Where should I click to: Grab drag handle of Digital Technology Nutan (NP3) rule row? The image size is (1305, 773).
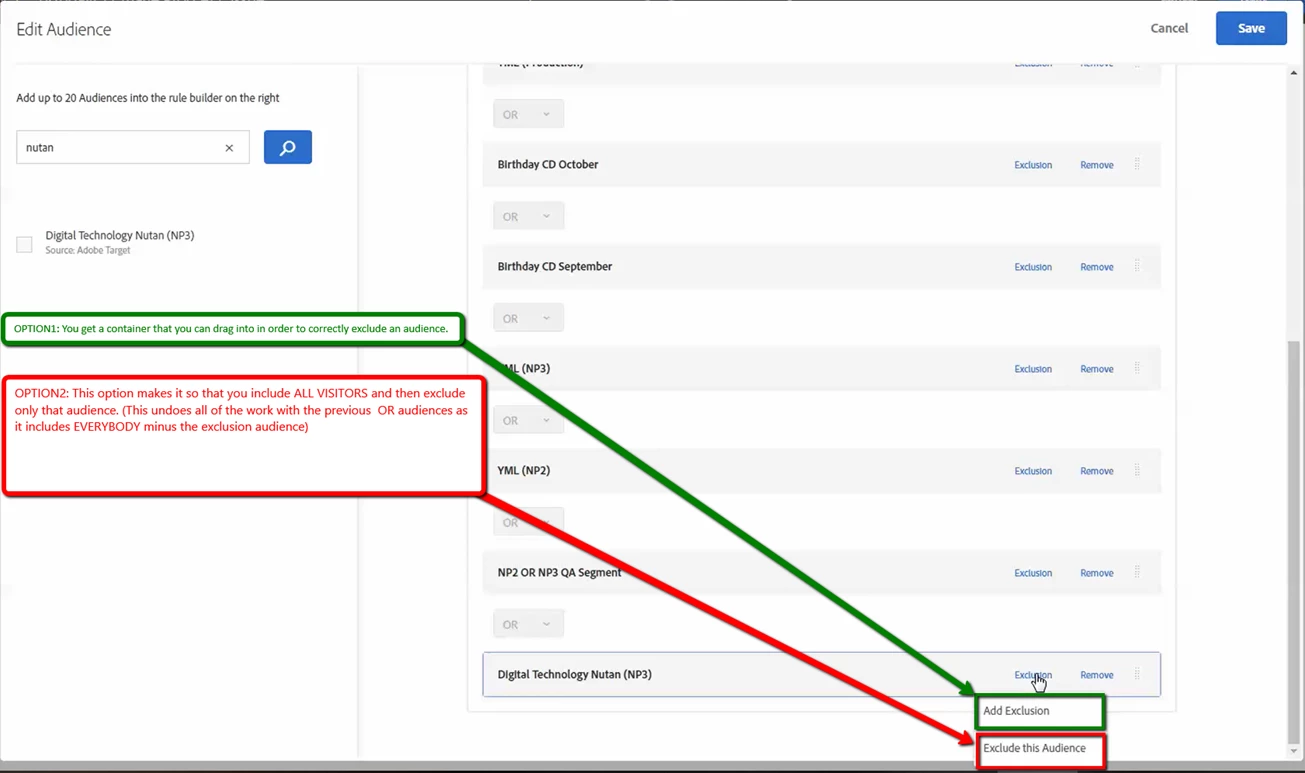point(1137,674)
